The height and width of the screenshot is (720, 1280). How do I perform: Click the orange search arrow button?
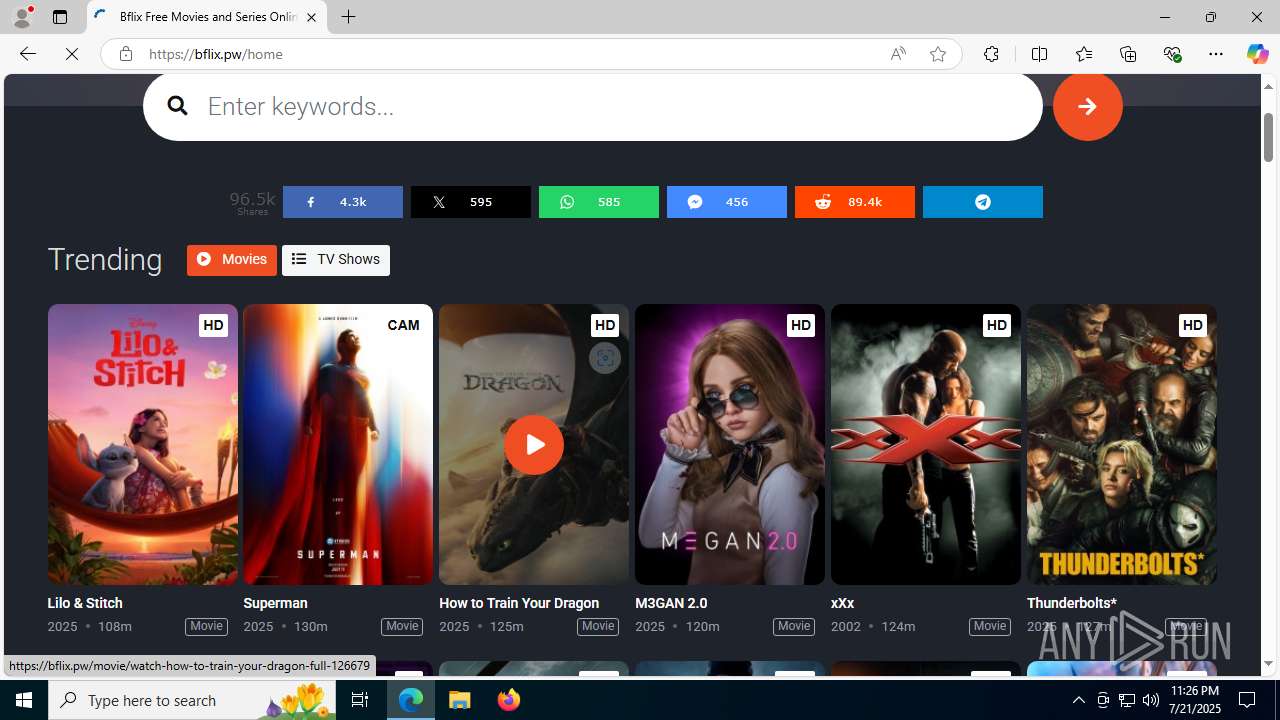[x=1087, y=106]
